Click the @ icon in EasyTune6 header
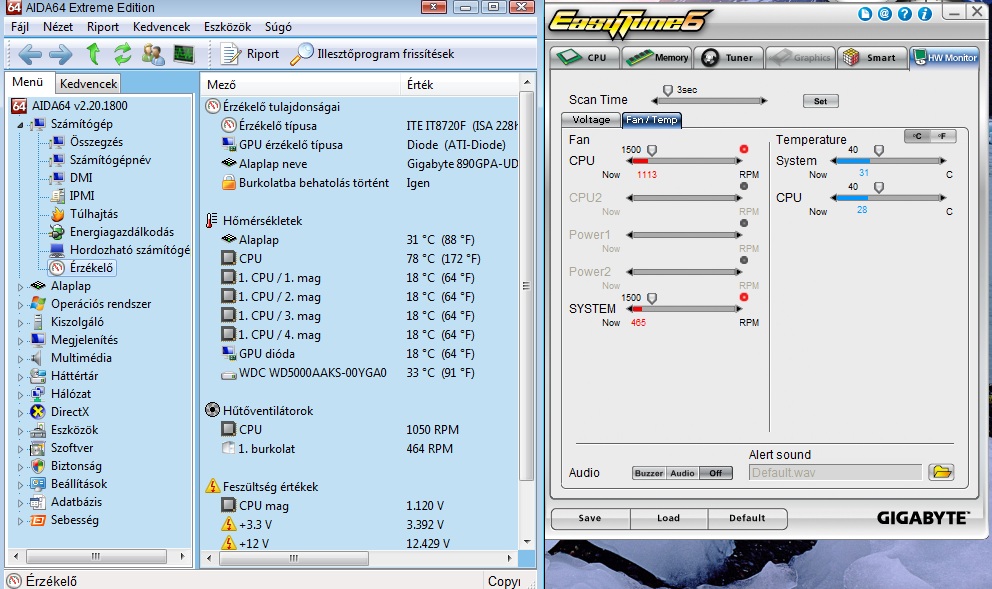The height and width of the screenshot is (589, 992). [x=884, y=13]
